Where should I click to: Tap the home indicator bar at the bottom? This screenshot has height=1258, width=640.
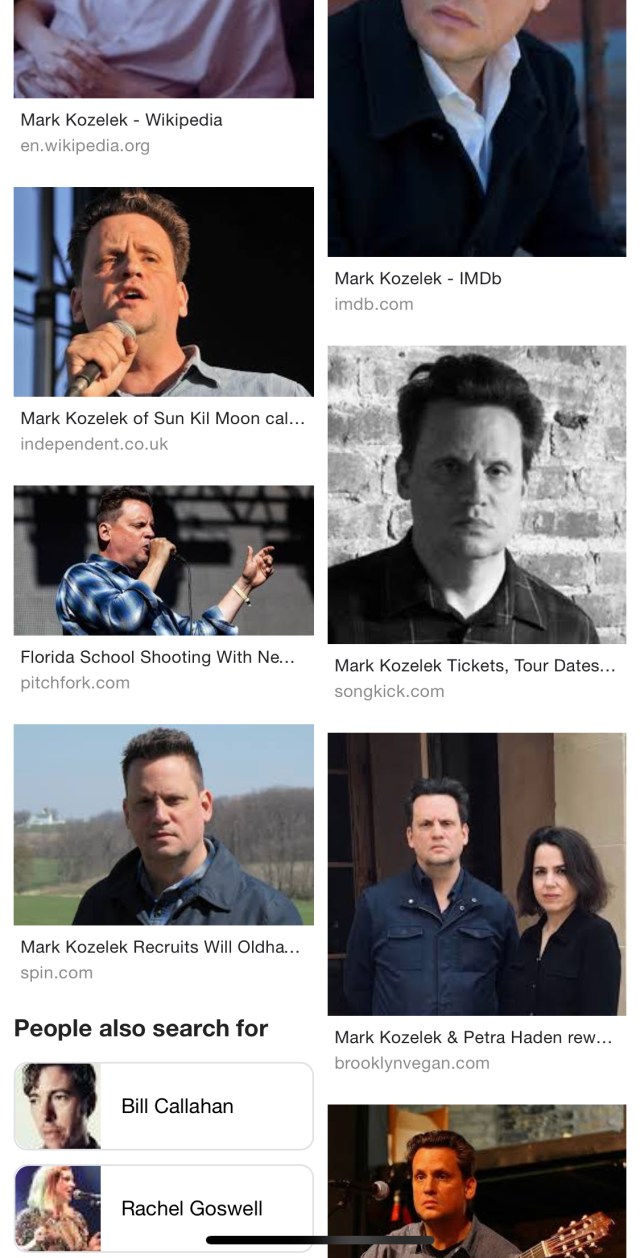click(320, 1241)
